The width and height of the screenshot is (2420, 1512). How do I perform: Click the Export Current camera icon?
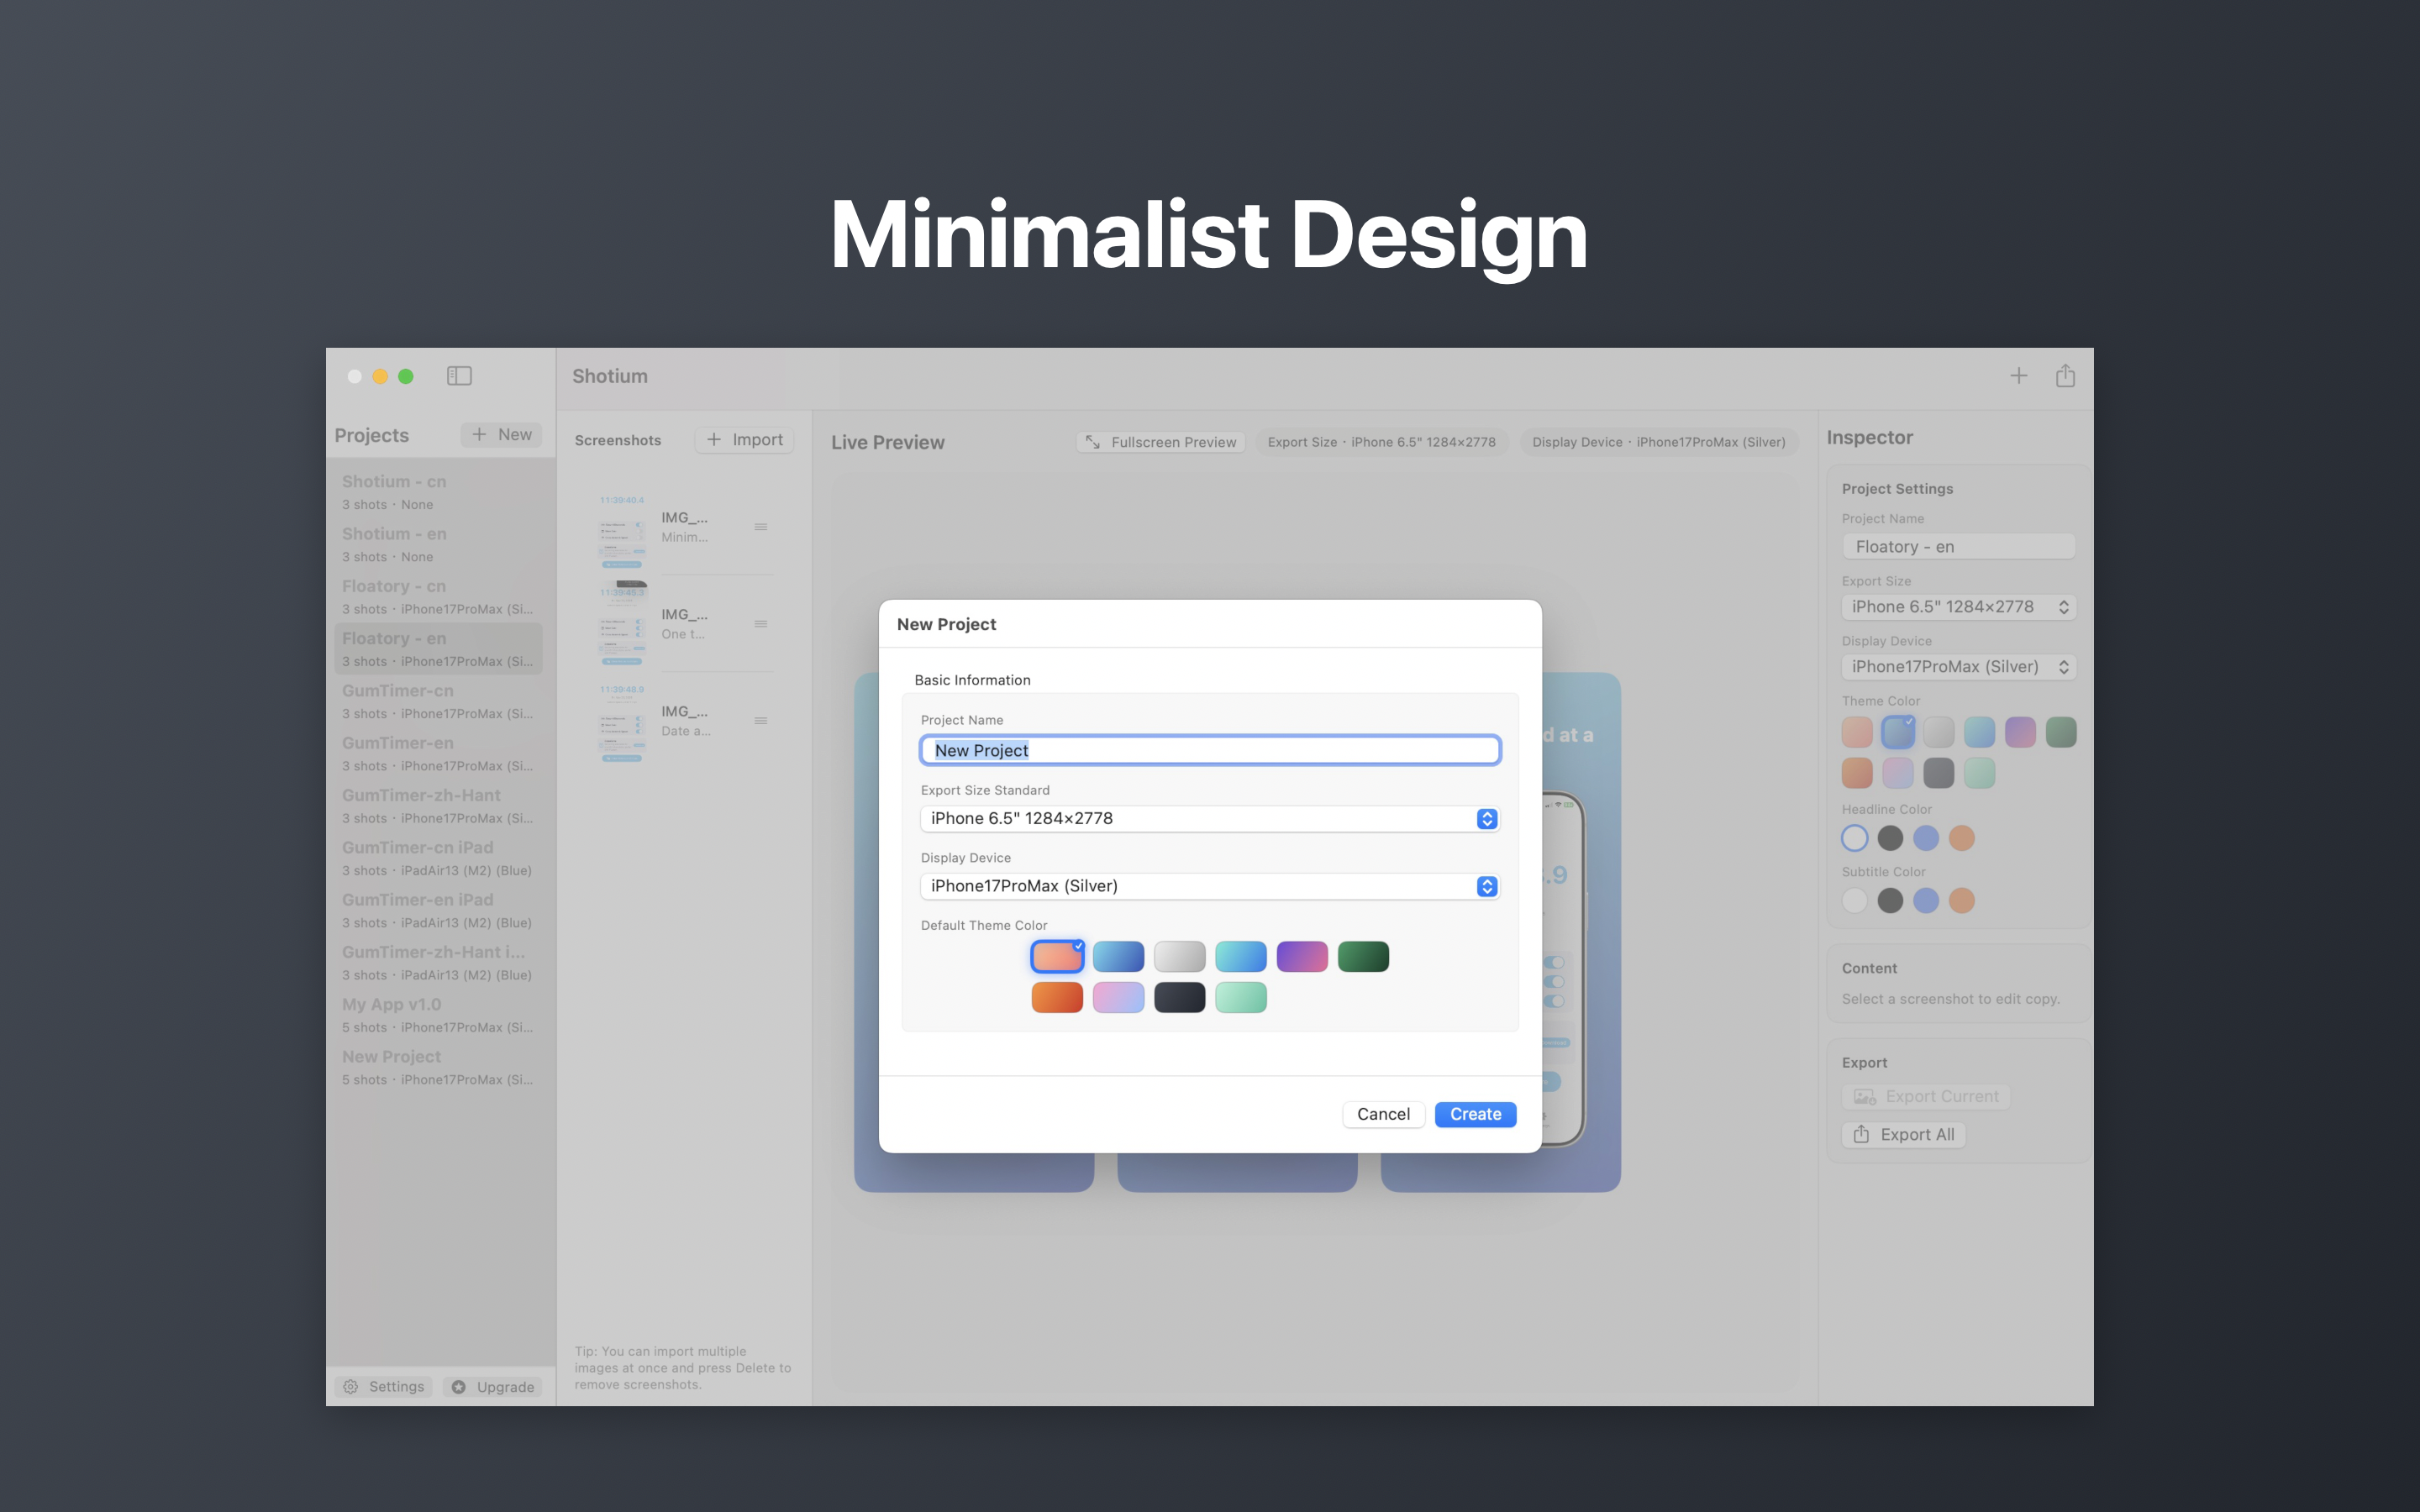tap(1864, 1096)
